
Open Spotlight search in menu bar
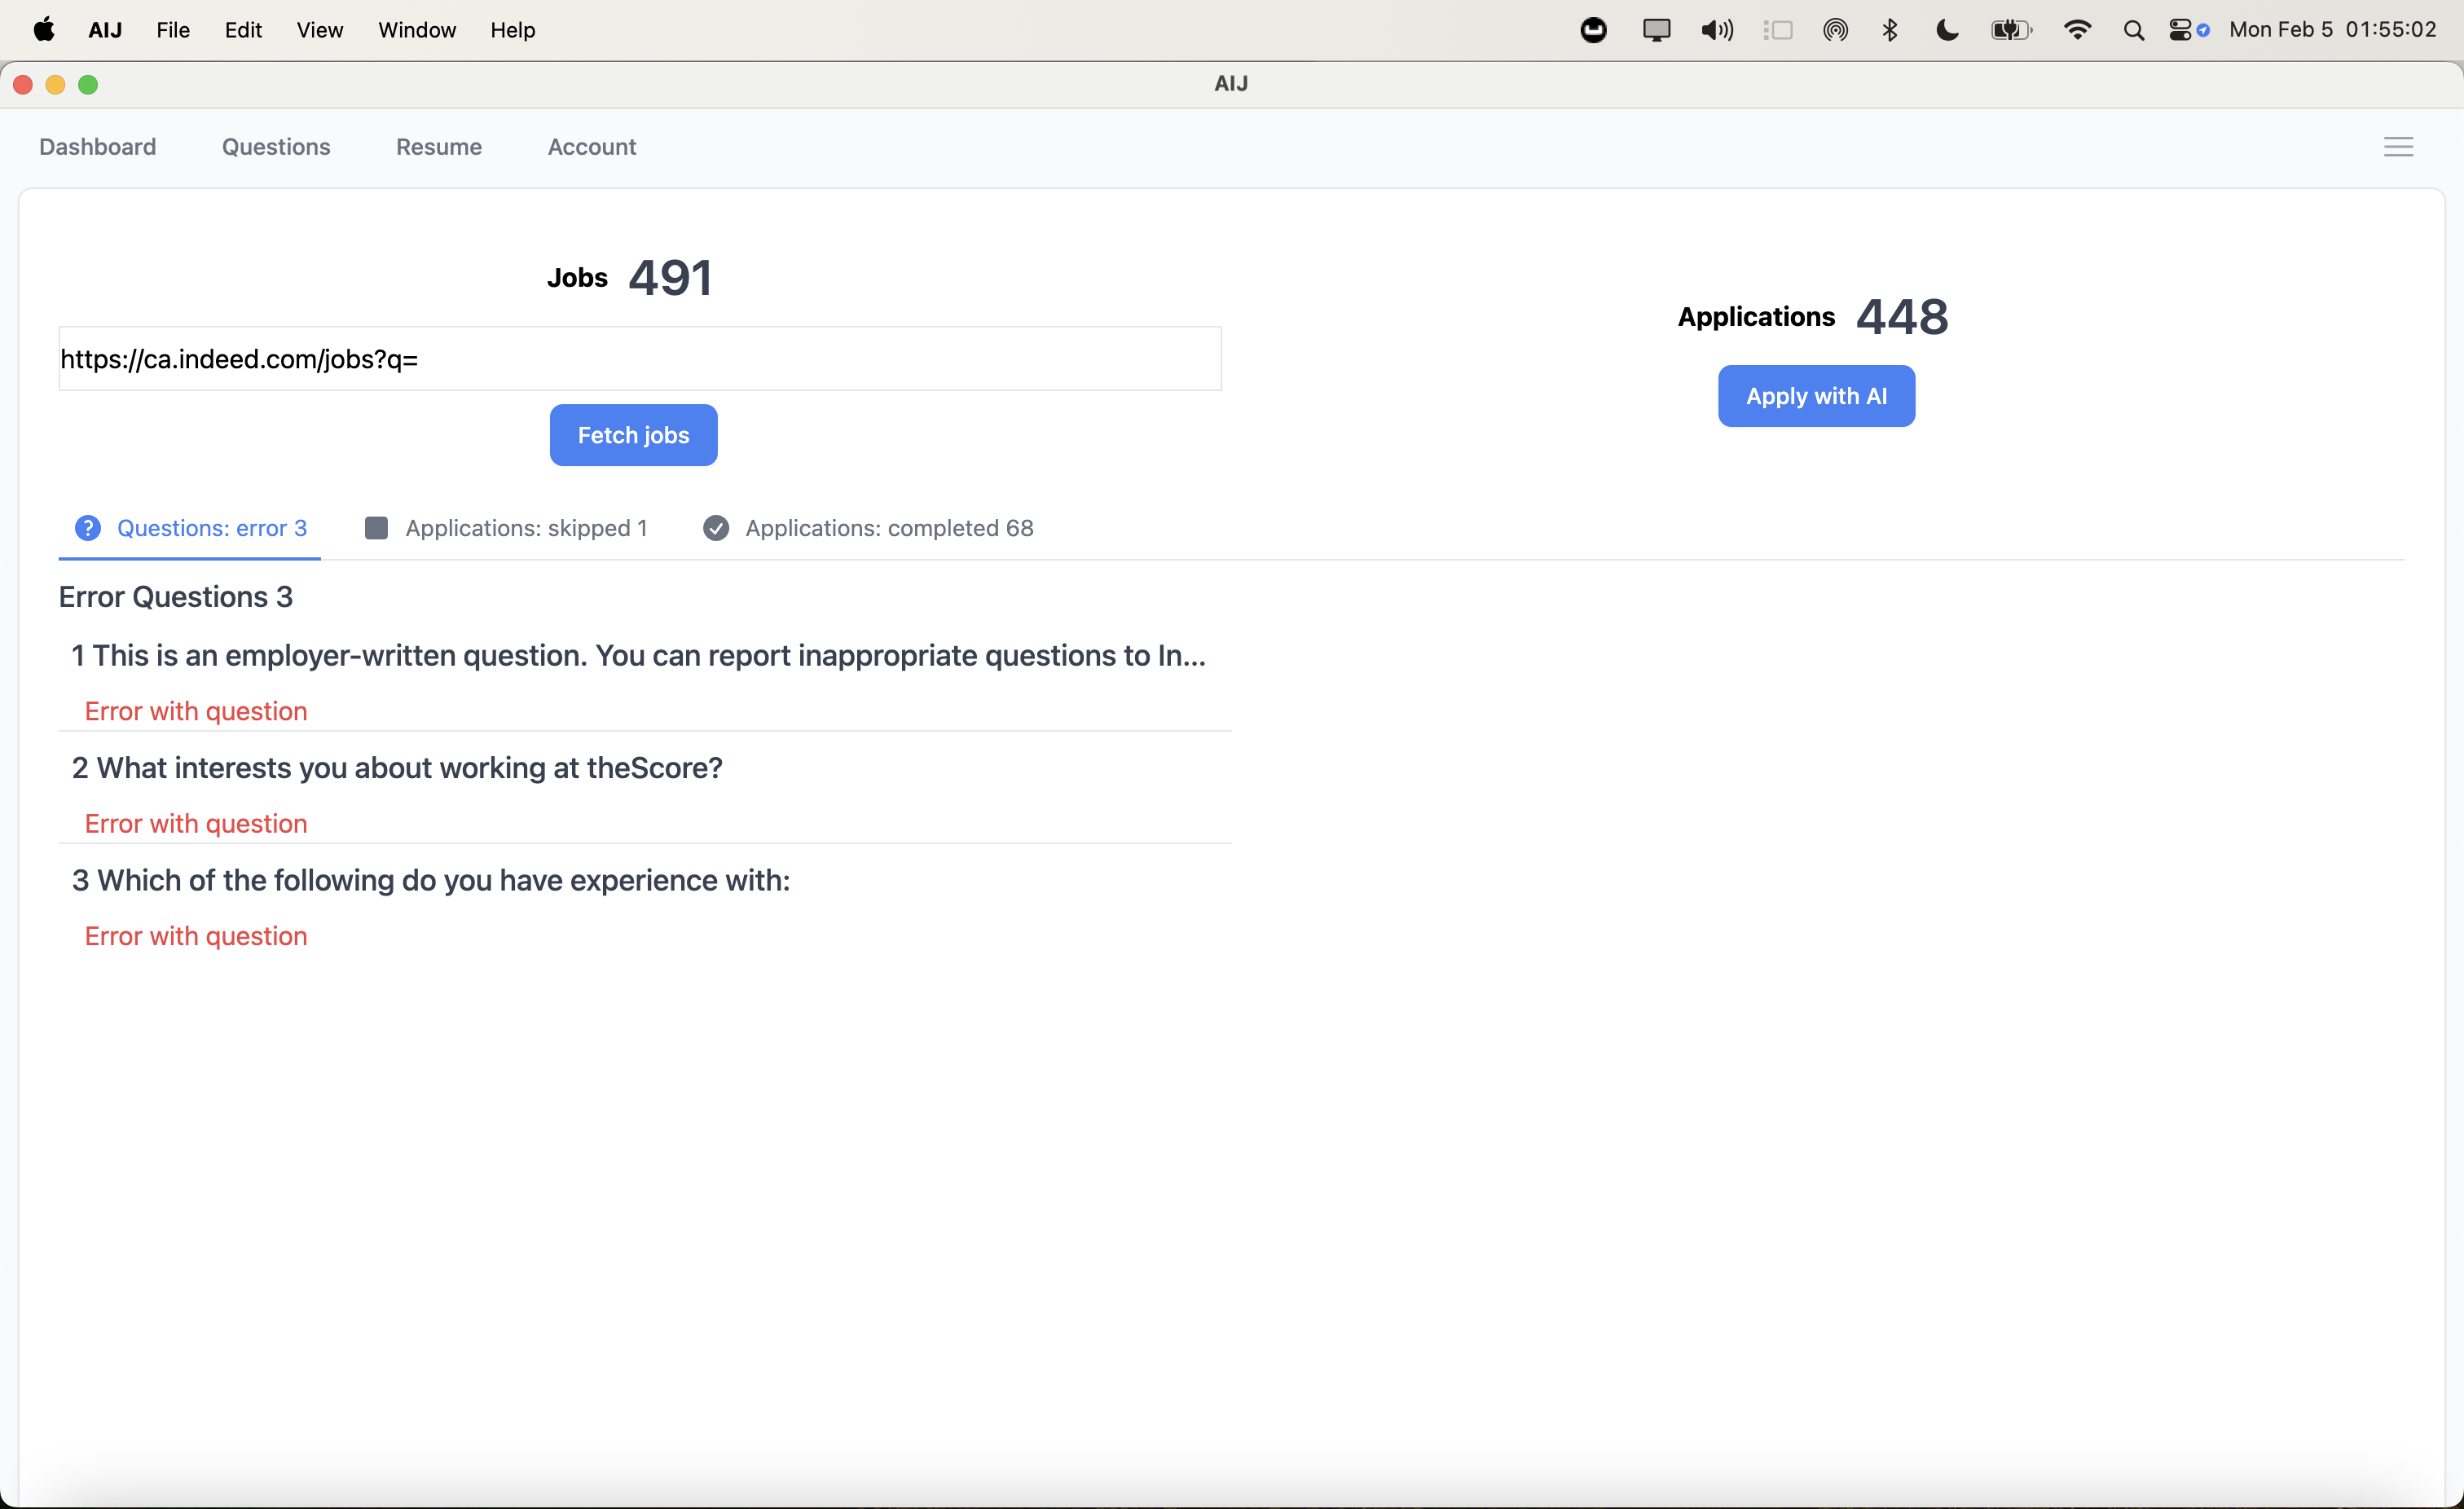click(x=2133, y=30)
